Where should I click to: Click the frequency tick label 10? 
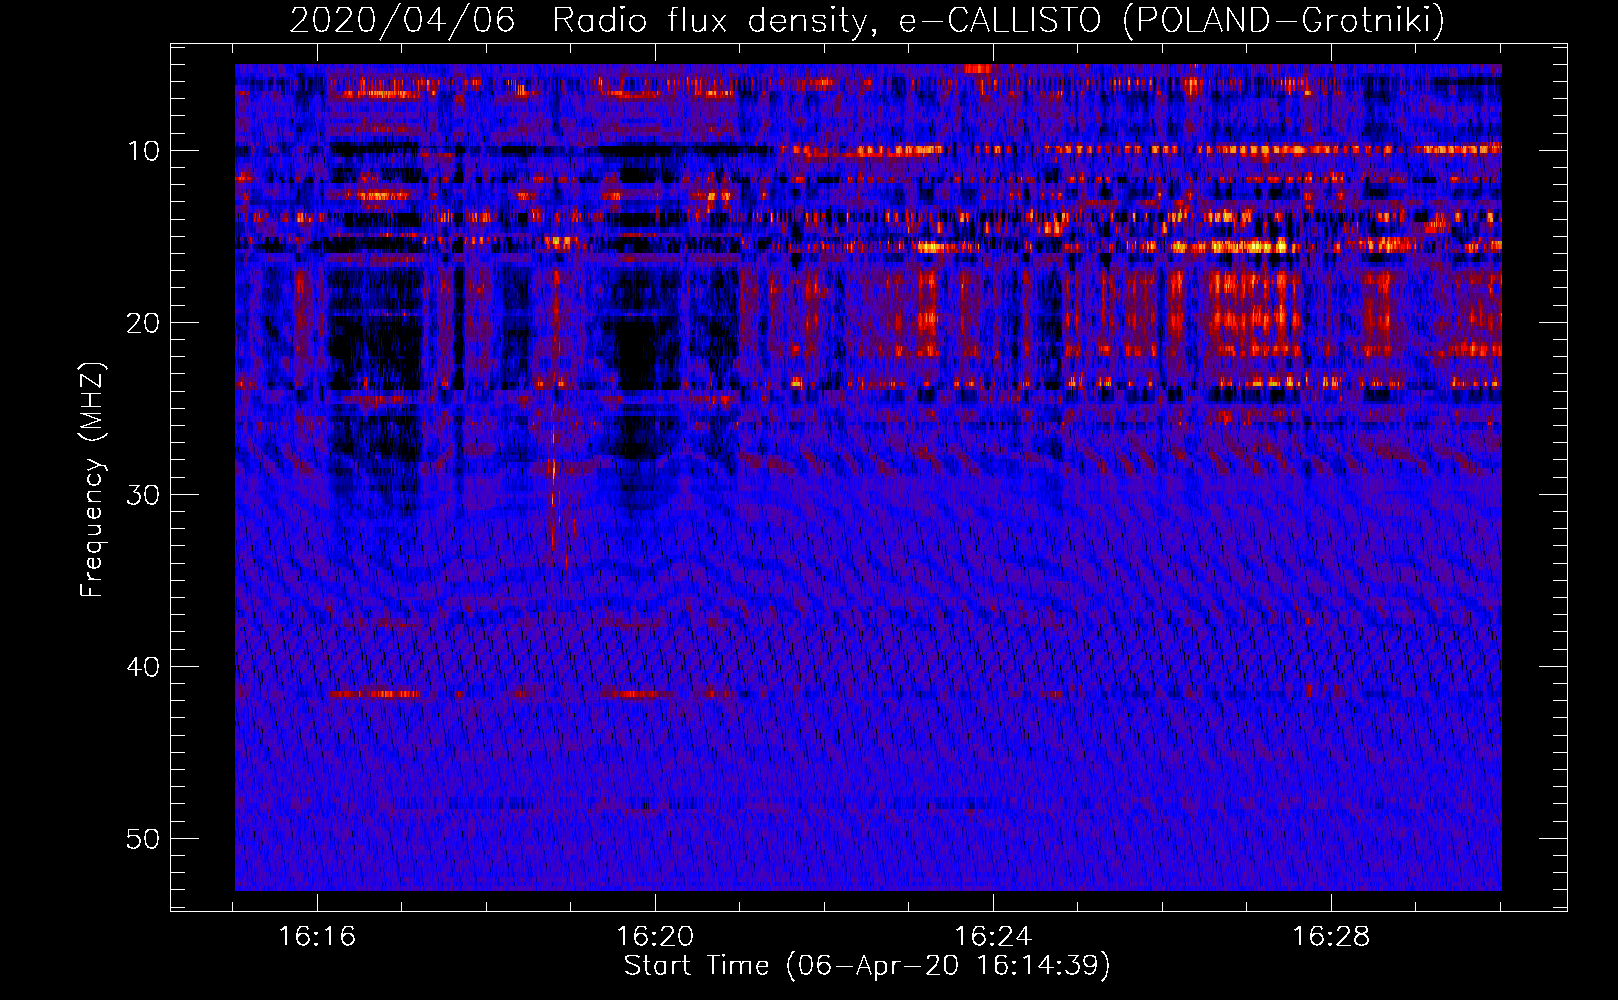coord(144,151)
